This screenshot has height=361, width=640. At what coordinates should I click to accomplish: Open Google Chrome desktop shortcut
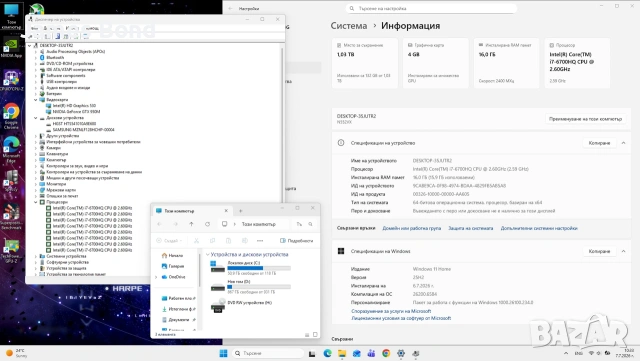[11, 115]
